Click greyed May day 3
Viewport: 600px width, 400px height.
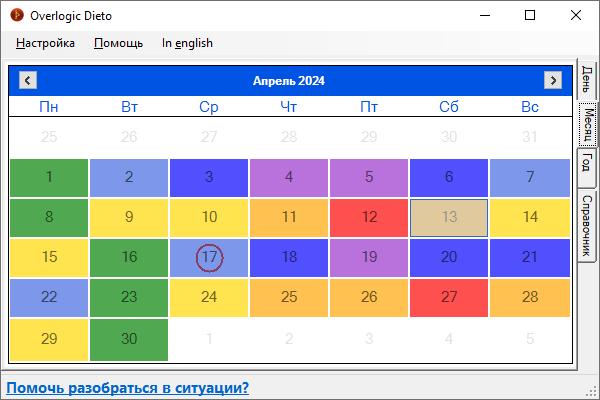(x=369, y=339)
